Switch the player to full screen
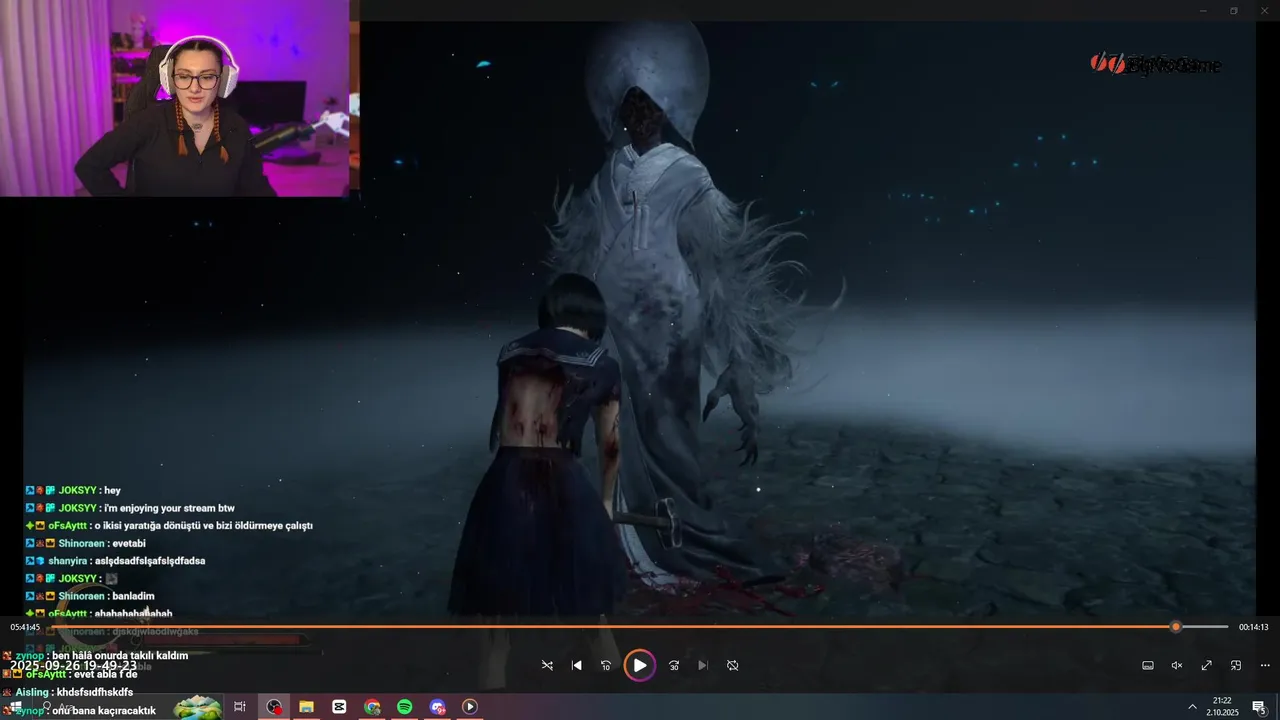Image resolution: width=1280 pixels, height=720 pixels. tap(1207, 665)
